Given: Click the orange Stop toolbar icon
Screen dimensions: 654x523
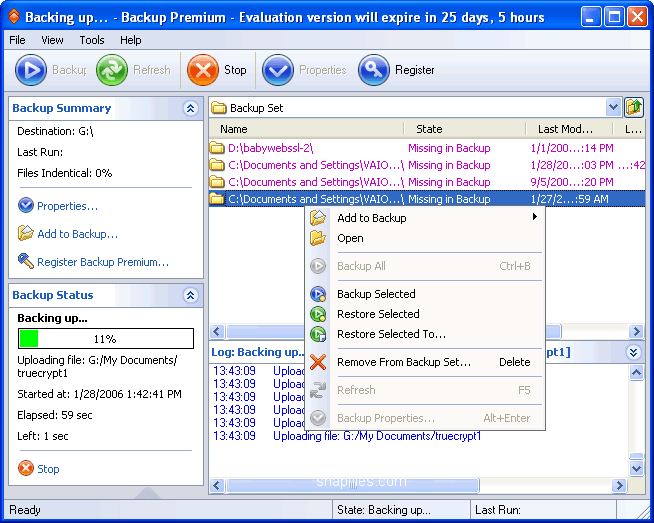Looking at the screenshot, I should (203, 70).
